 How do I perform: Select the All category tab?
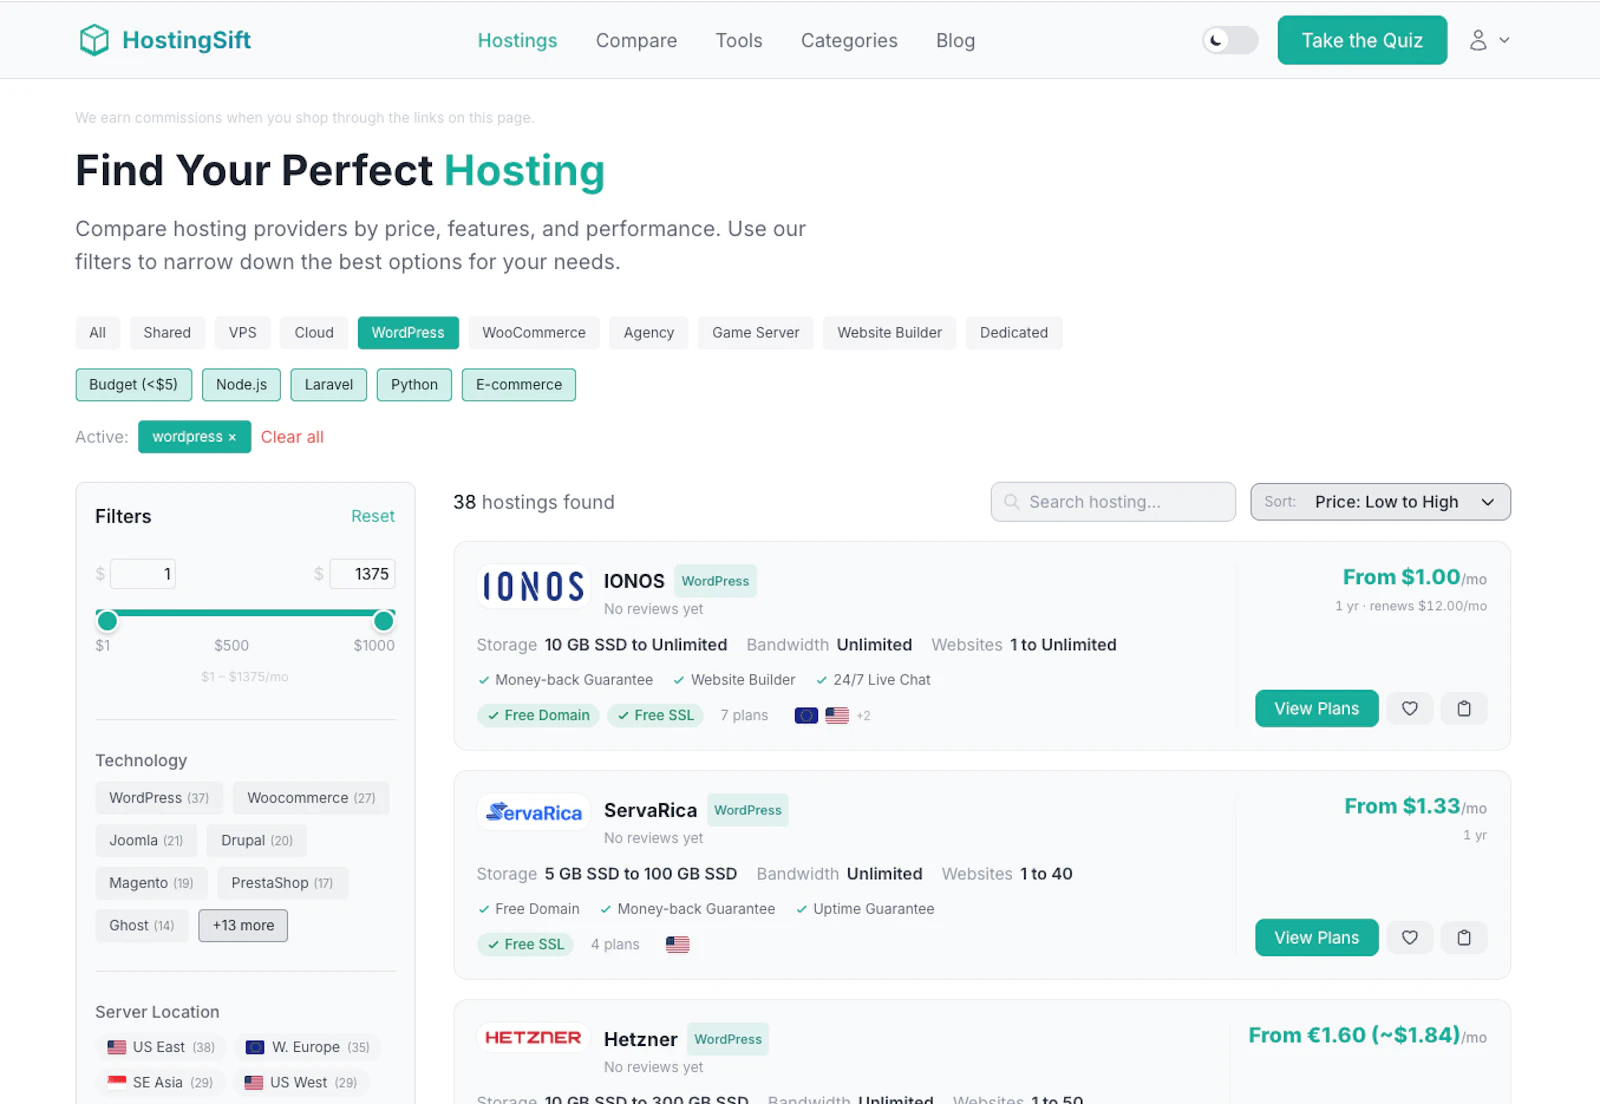(x=97, y=333)
